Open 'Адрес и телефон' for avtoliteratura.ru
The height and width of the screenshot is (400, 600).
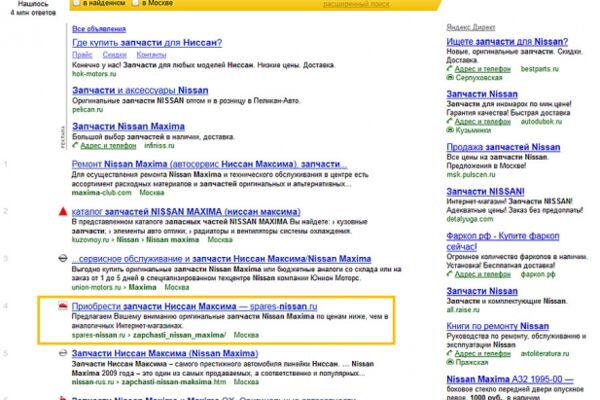tap(483, 354)
